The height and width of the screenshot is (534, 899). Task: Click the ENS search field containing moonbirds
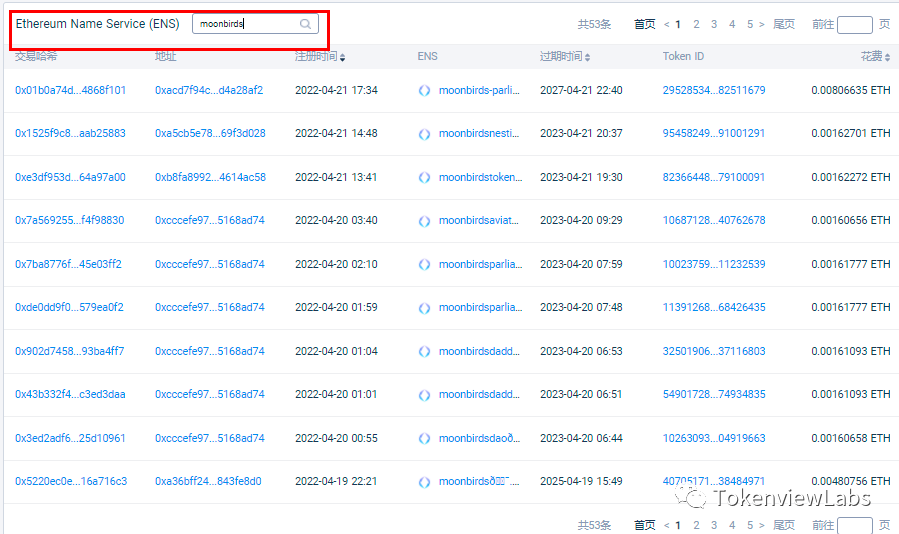click(255, 24)
